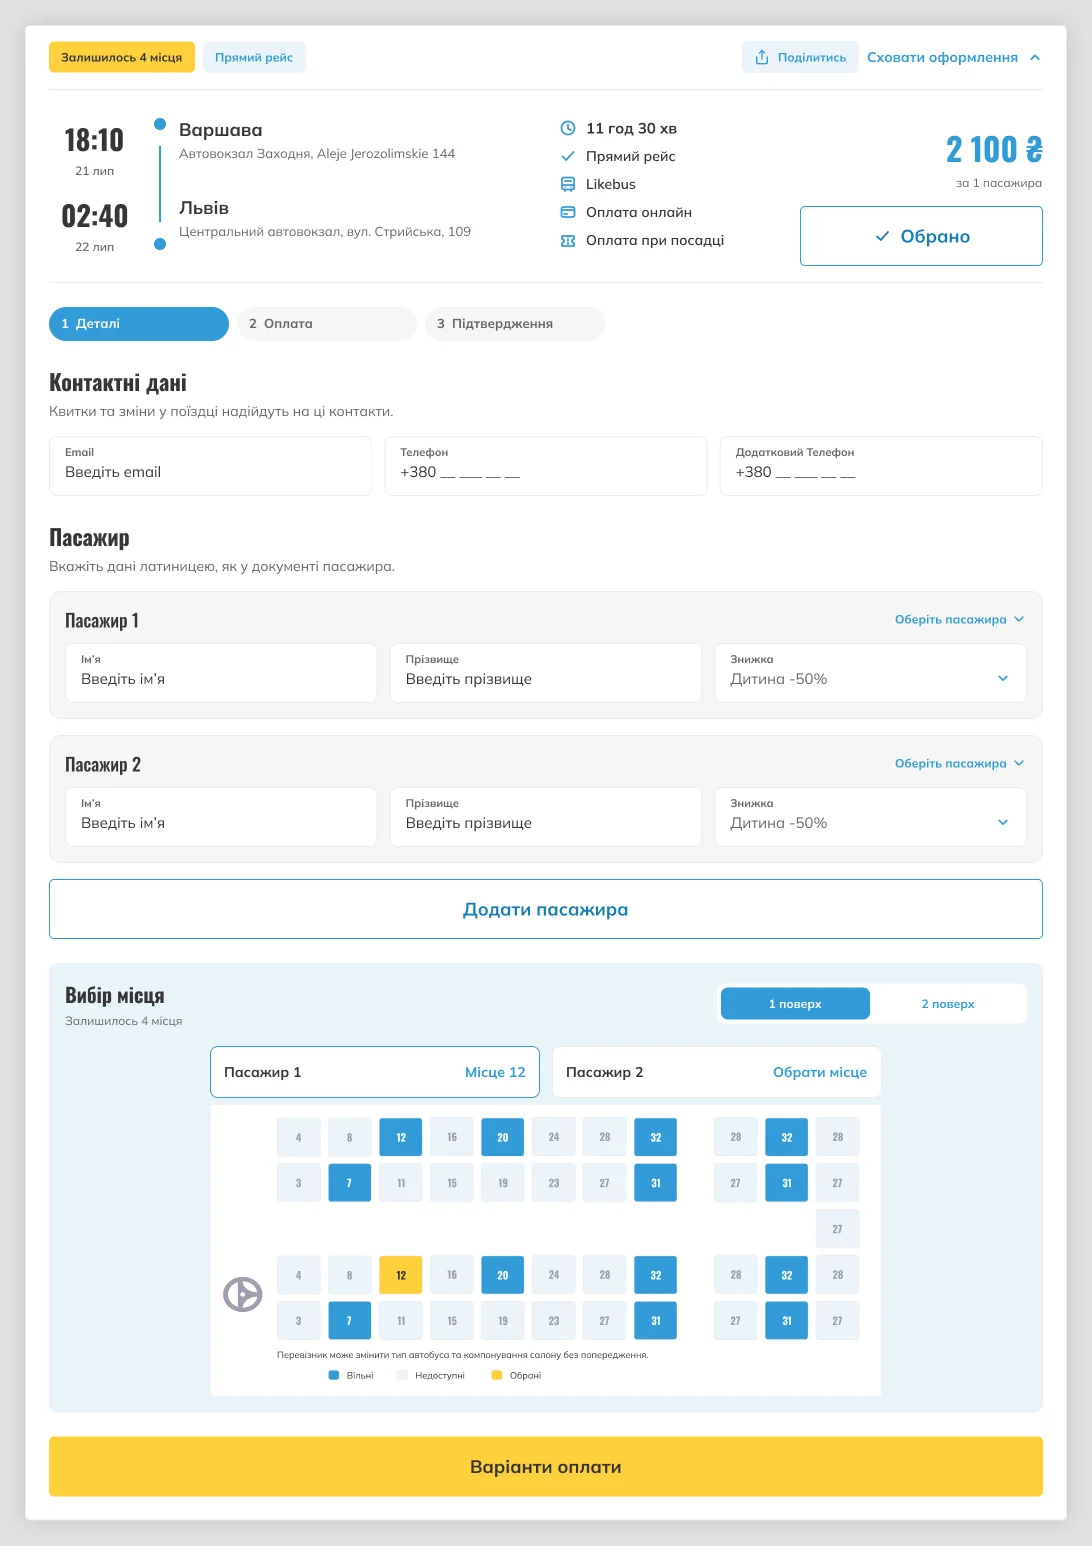Focus the Додатковий Телефон input field
The height and width of the screenshot is (1546, 1092).
(881, 466)
